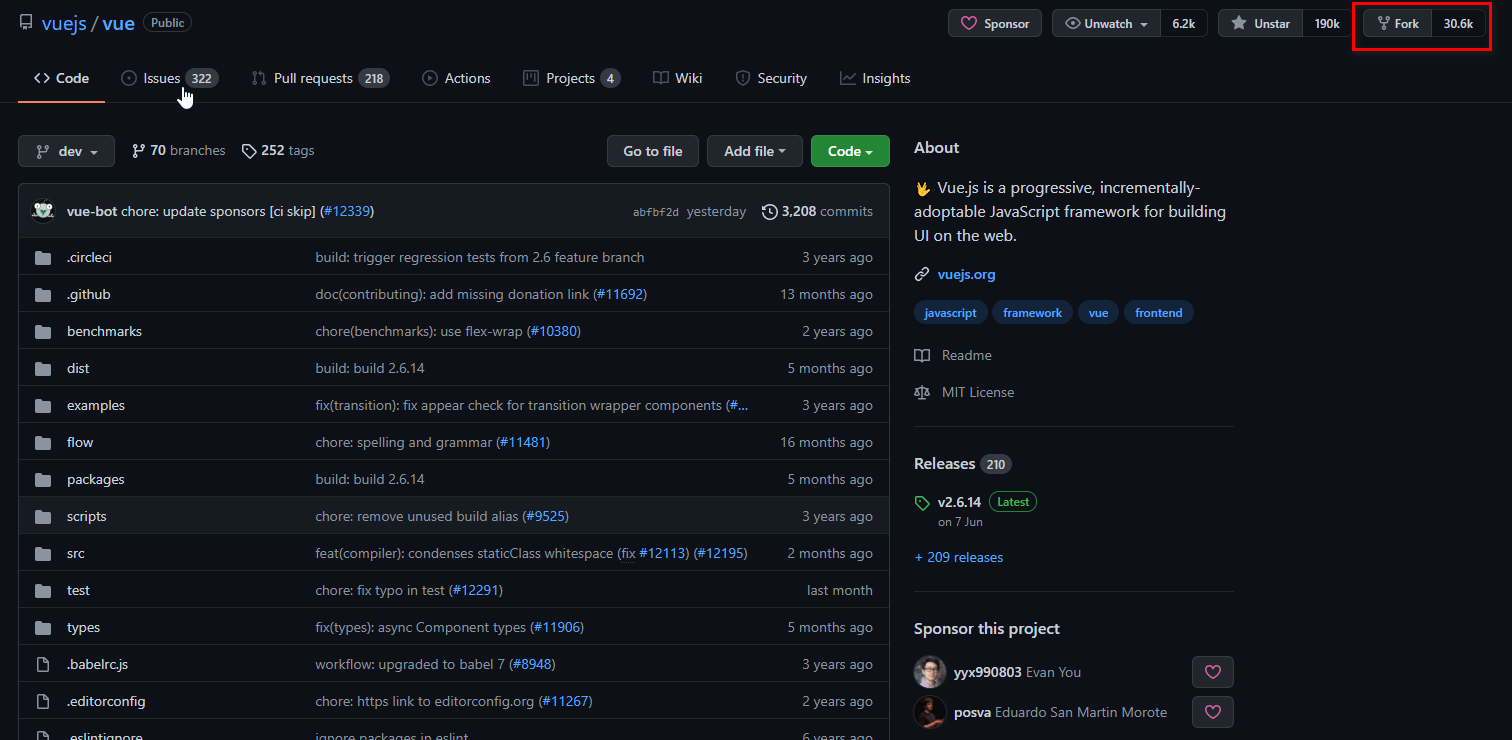Open the Insights tab
The width and height of the screenshot is (1512, 740).
point(875,78)
